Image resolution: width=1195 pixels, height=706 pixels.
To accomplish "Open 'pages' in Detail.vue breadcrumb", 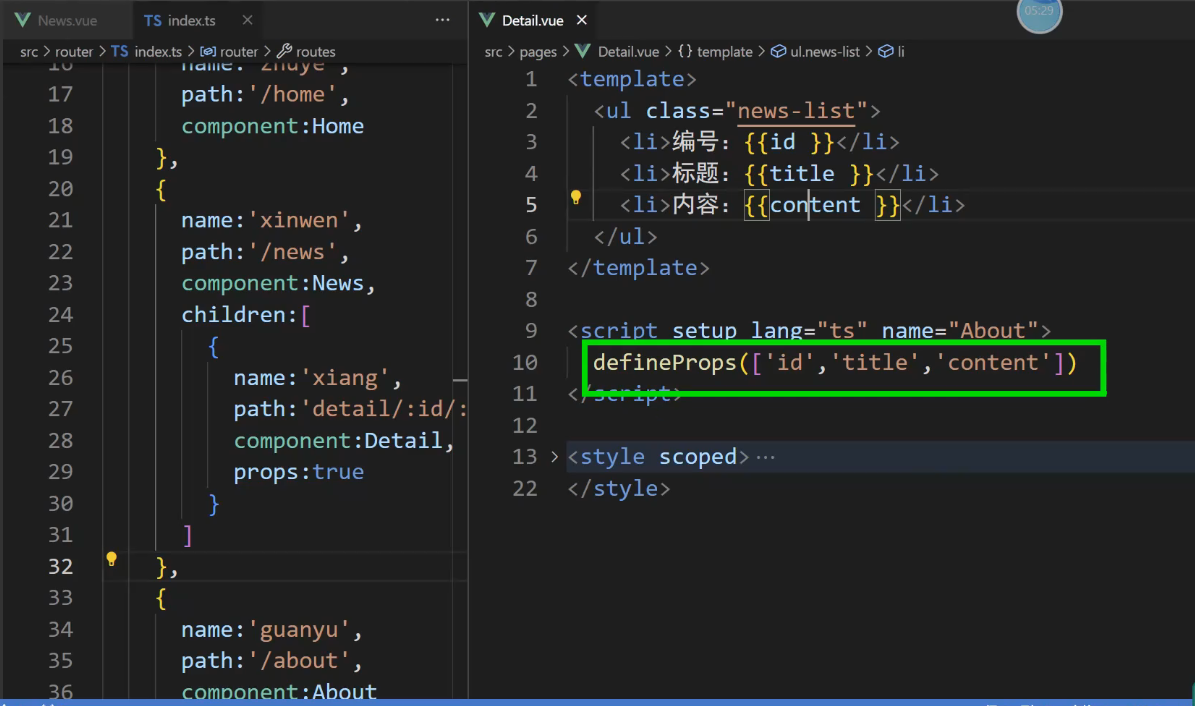I will click(x=538, y=52).
